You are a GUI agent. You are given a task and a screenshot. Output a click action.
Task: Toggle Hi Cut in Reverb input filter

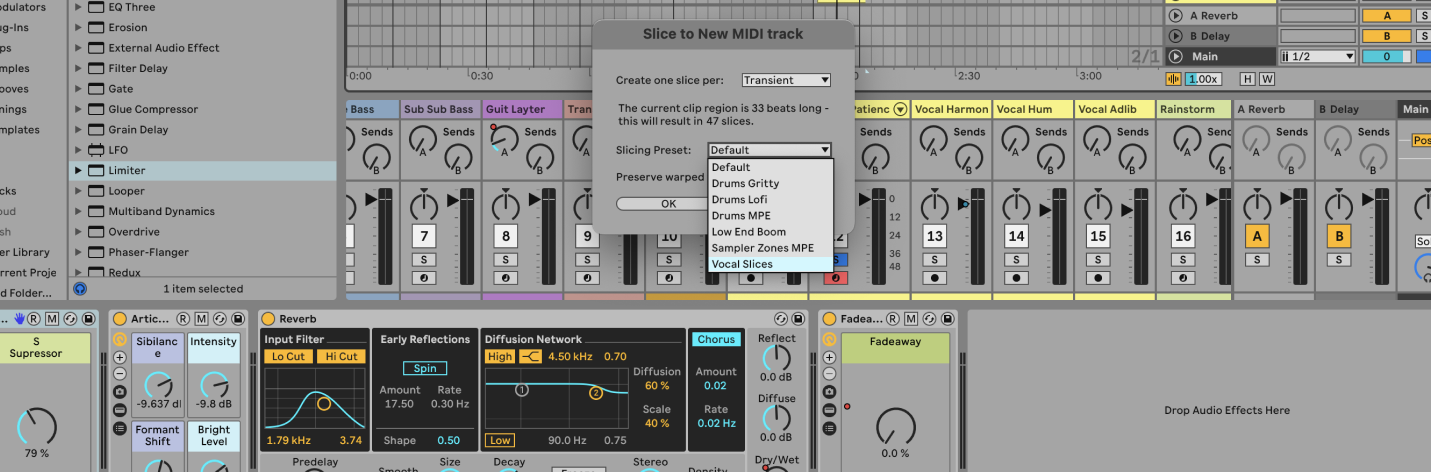pos(340,357)
